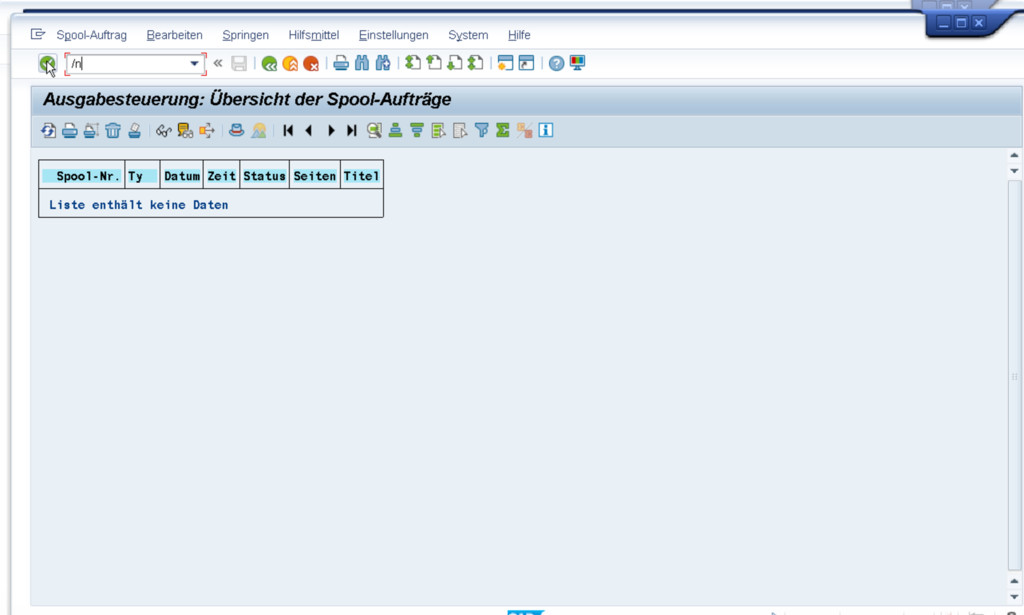Show request attributes icon
Viewport: 1024px width, 615px height.
tap(185, 131)
